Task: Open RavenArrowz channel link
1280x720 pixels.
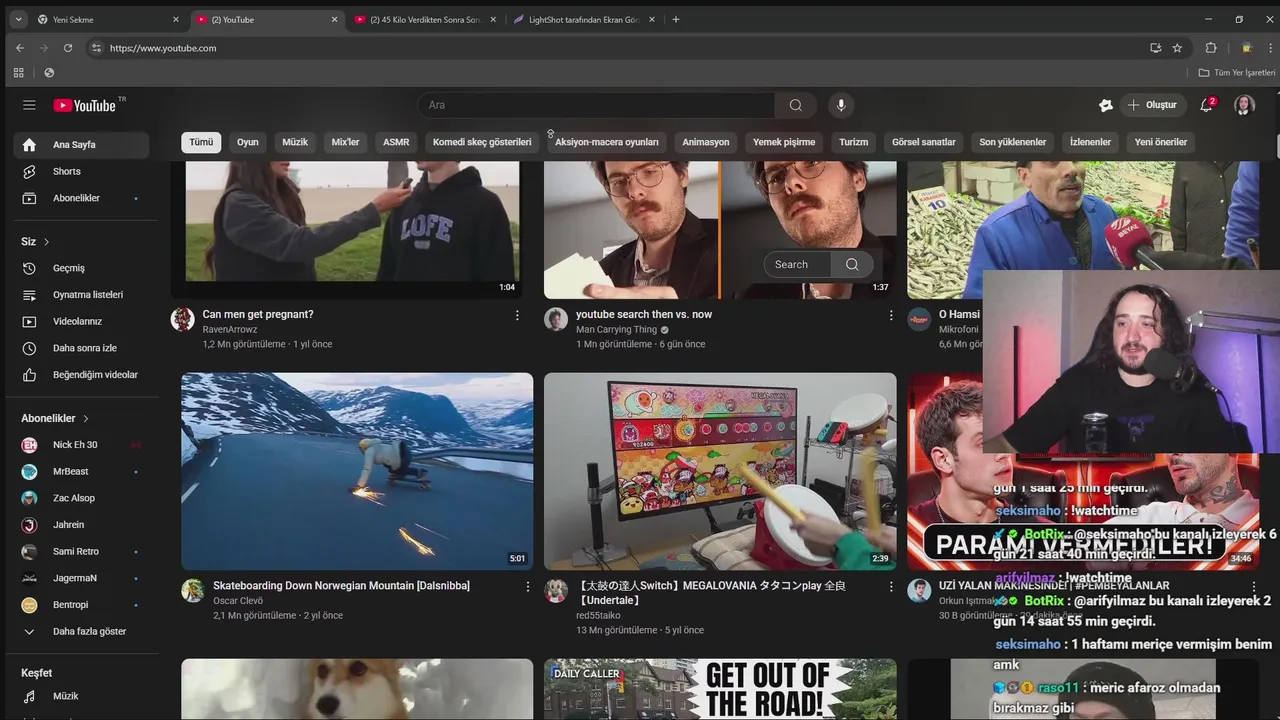Action: (230, 329)
